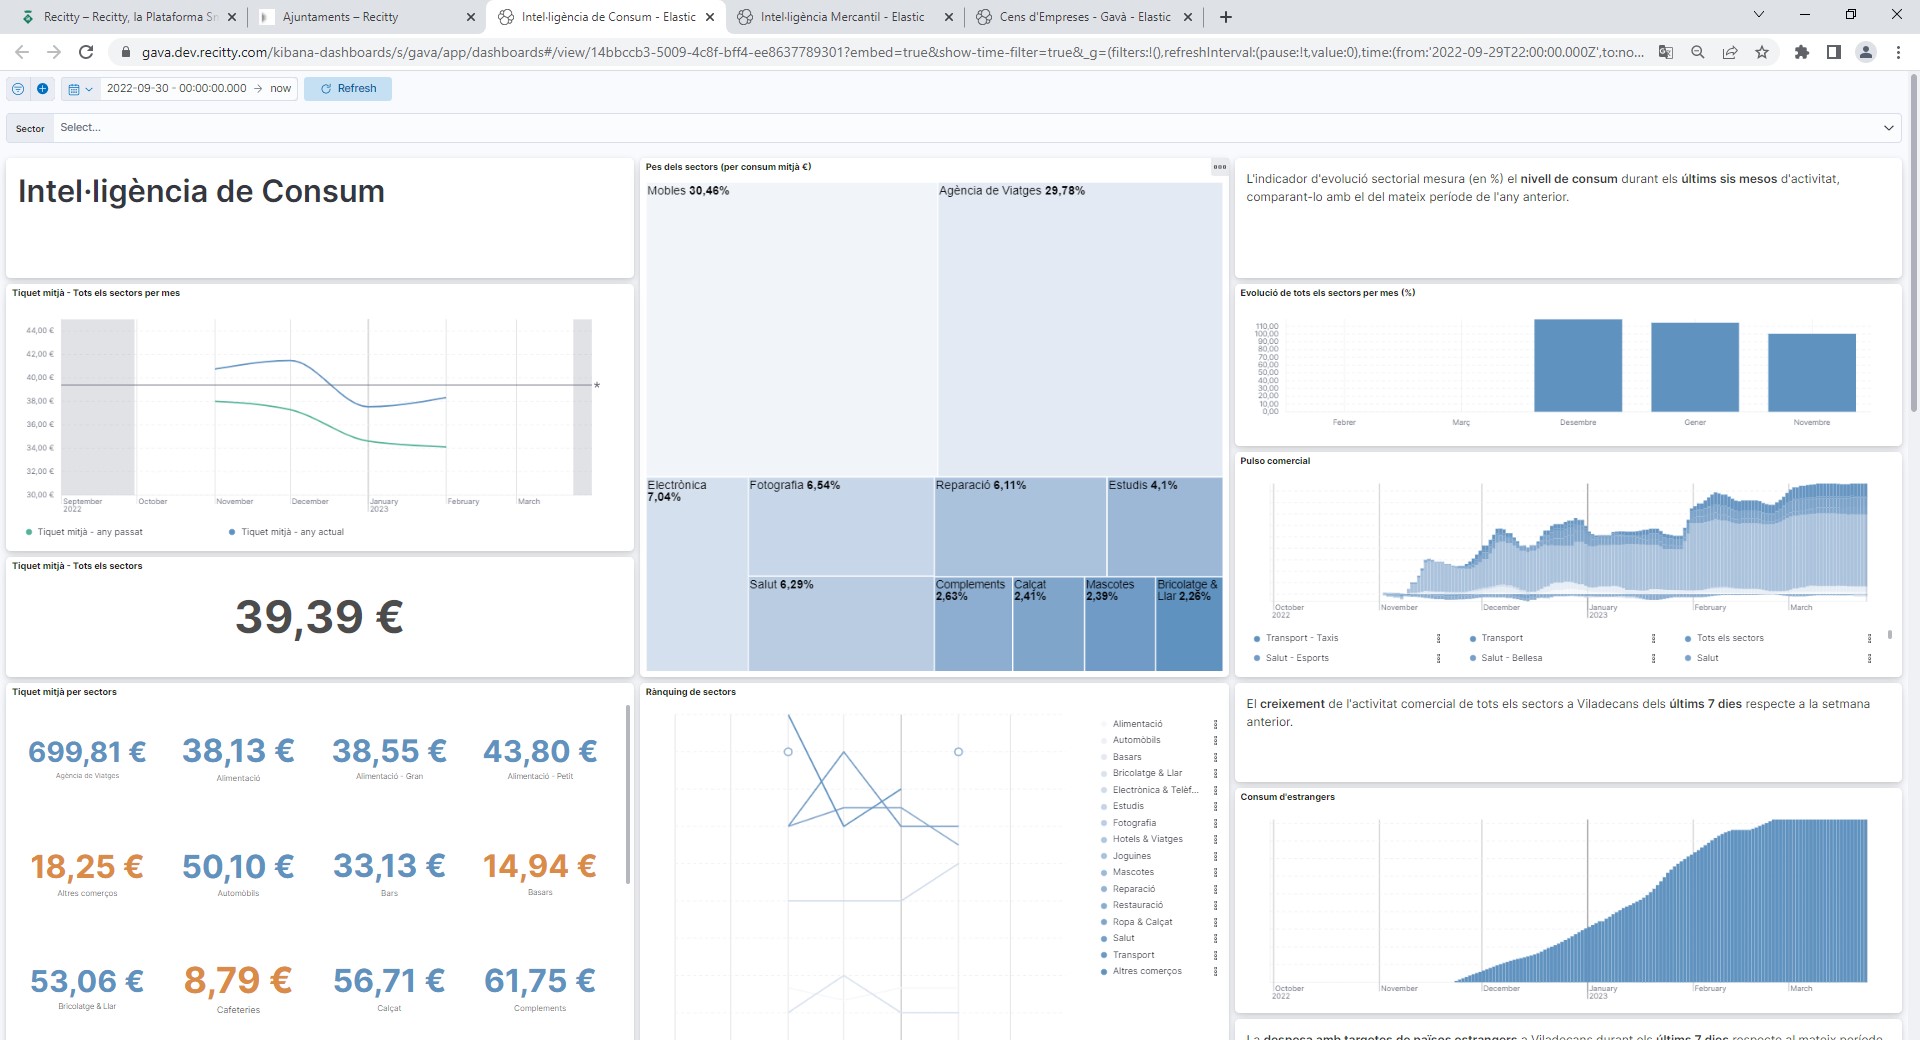This screenshot has width=1920, height=1040.
Task: Click the start date 2022-09-30 field
Action: point(176,89)
